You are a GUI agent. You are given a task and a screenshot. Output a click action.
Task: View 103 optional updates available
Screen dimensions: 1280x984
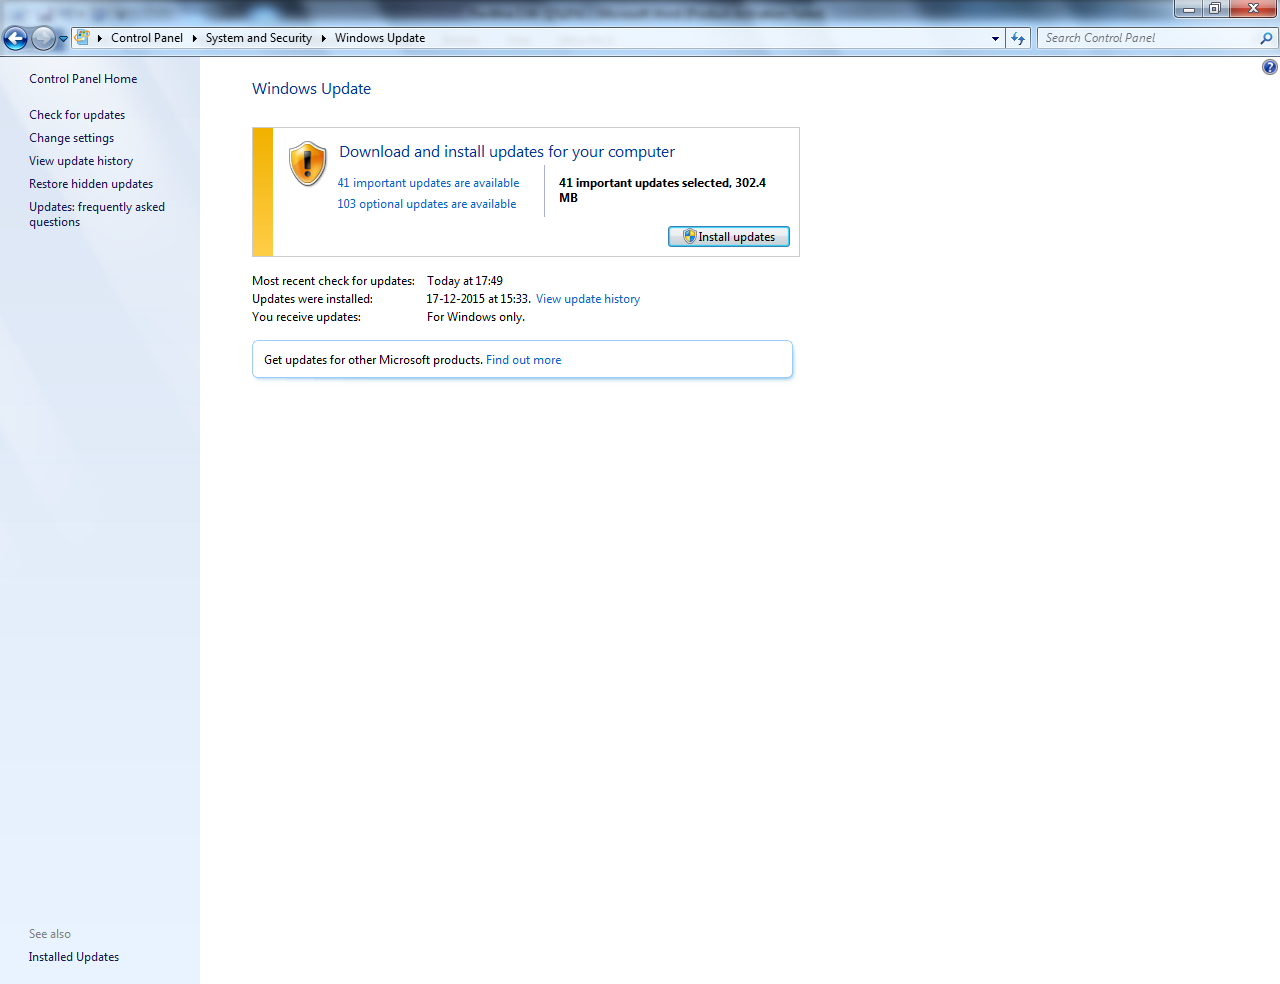pyautogui.click(x=427, y=204)
